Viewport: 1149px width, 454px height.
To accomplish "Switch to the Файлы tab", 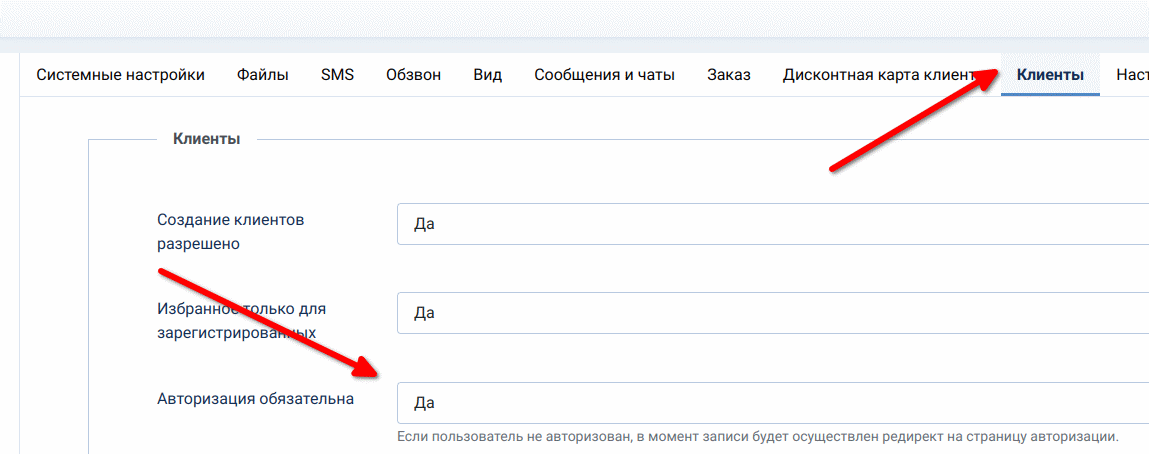I will (x=263, y=75).
